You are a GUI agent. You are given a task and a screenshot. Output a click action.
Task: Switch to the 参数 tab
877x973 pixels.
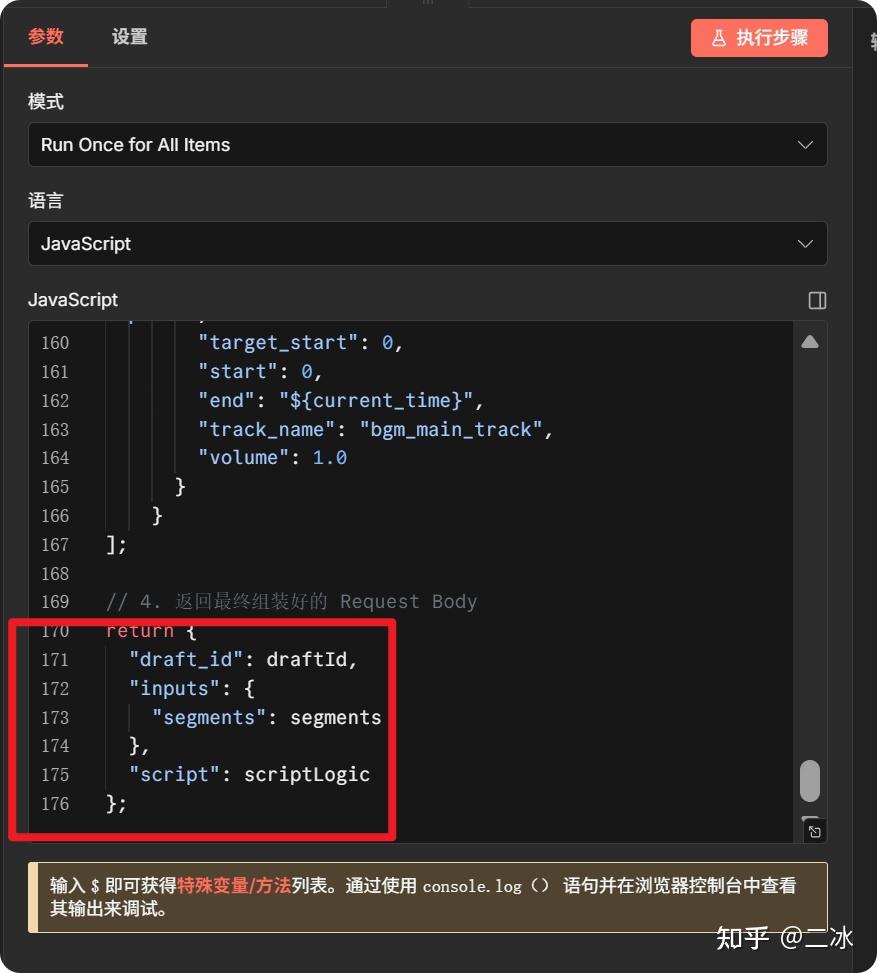click(46, 37)
